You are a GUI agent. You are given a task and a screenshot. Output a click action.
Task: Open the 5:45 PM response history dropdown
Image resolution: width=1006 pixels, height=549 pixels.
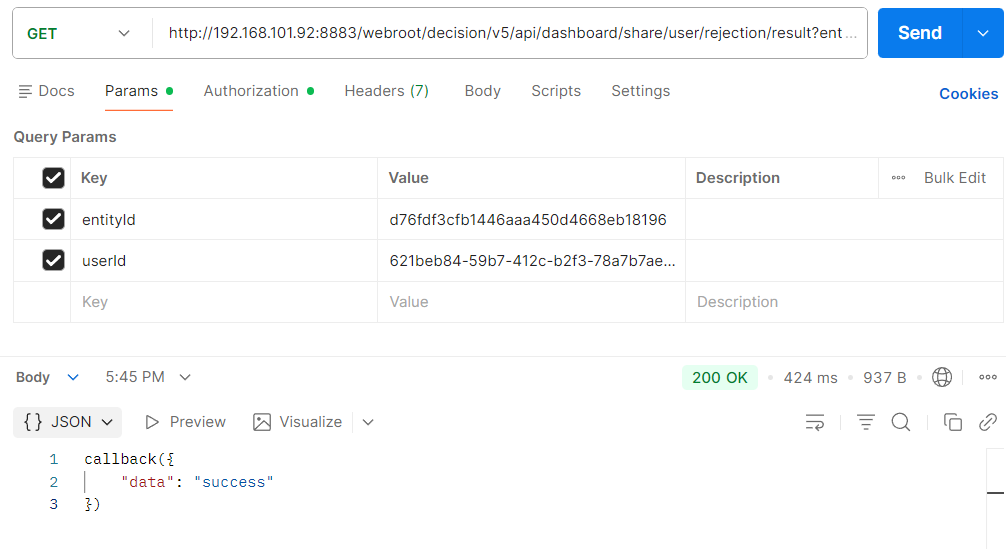148,377
